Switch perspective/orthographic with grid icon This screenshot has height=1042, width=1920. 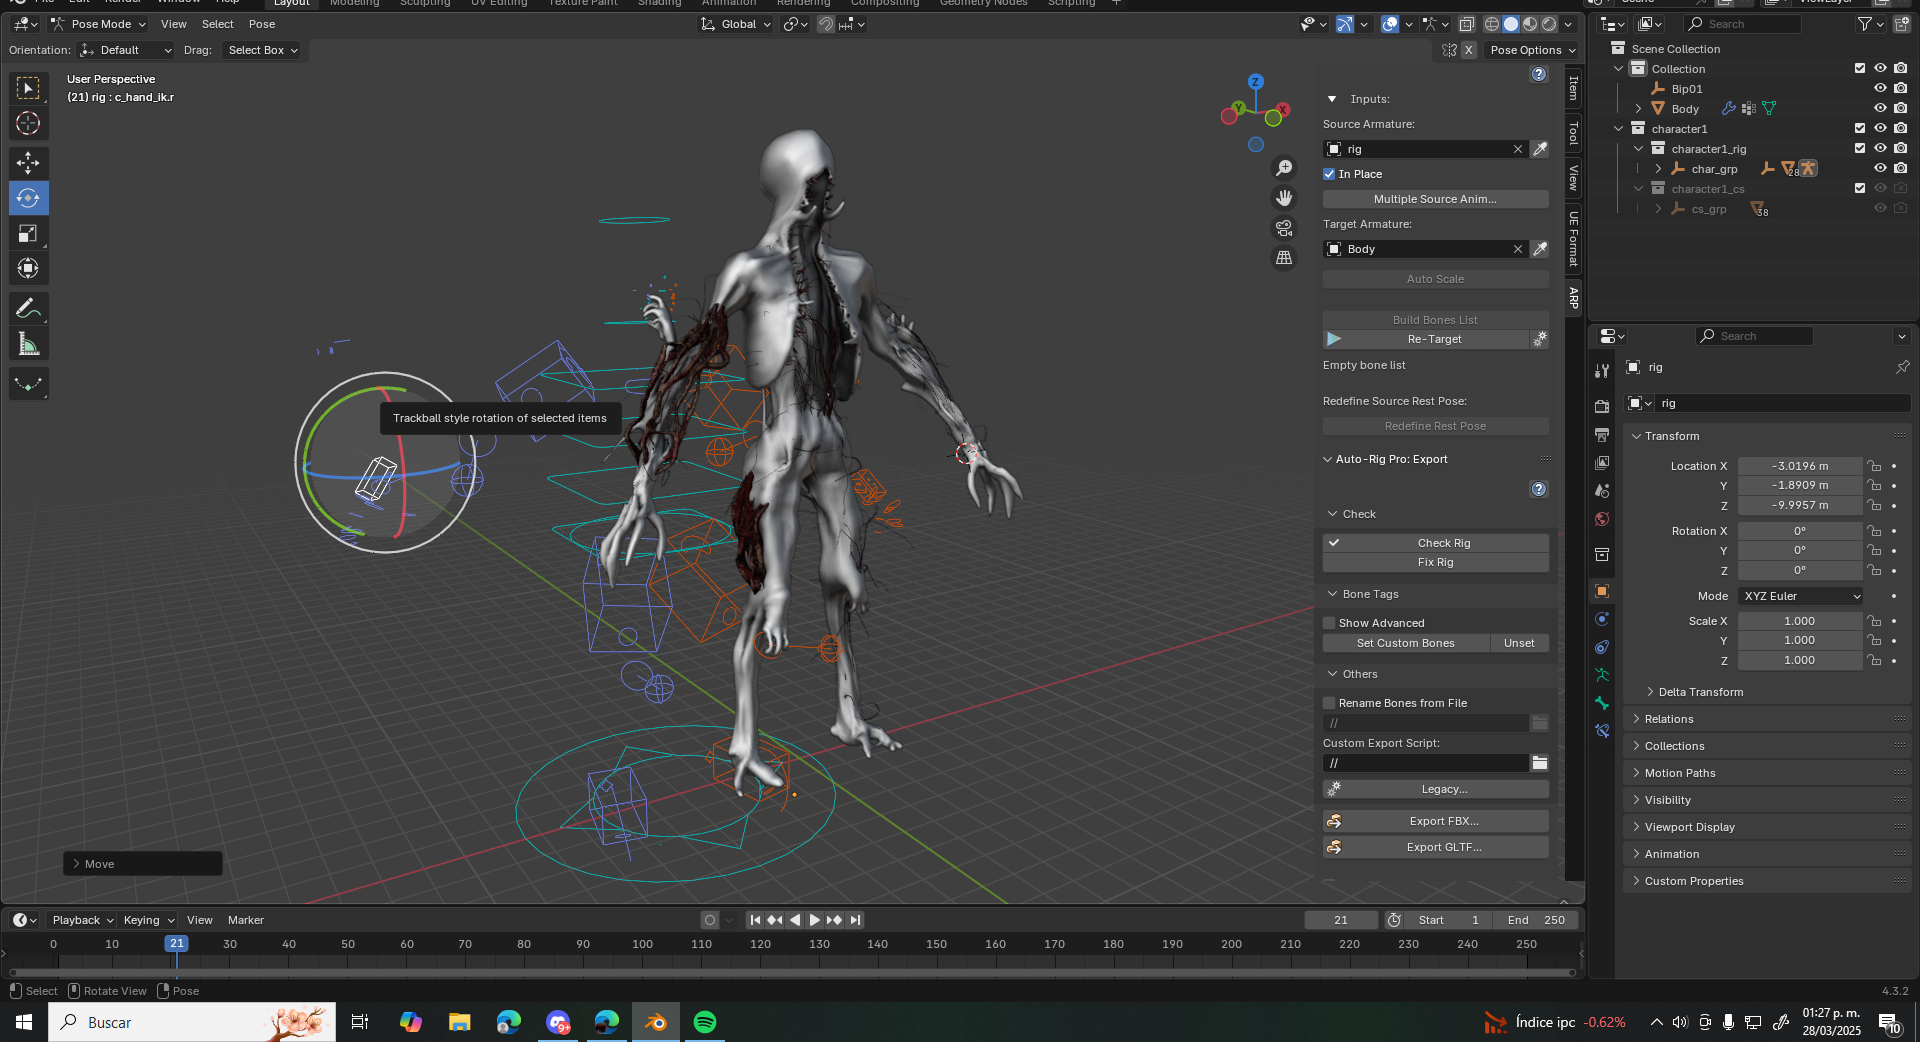[x=1284, y=258]
